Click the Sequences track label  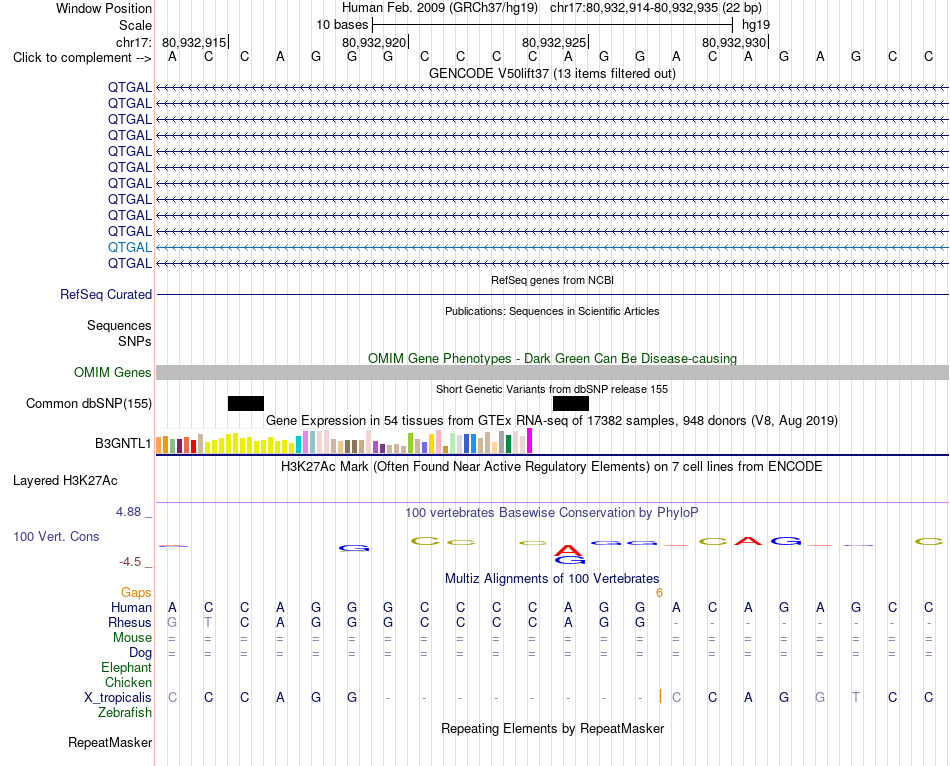click(x=119, y=325)
